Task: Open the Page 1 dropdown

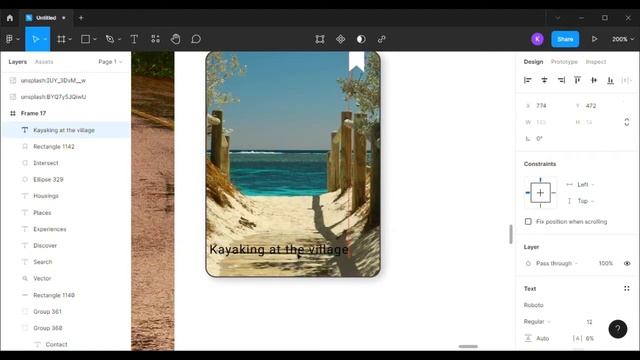Action: 110,62
